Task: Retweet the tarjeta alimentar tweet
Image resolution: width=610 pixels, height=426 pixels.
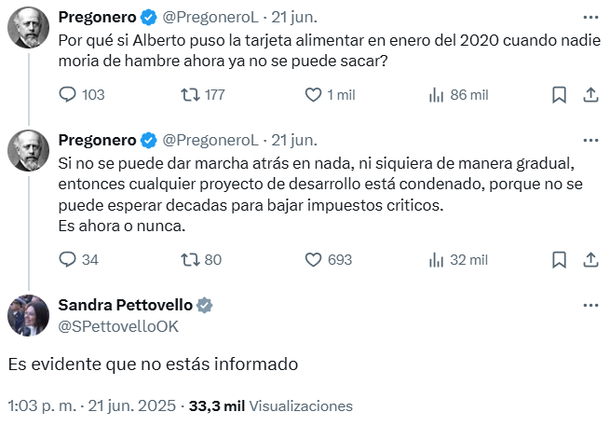Action: click(x=188, y=95)
